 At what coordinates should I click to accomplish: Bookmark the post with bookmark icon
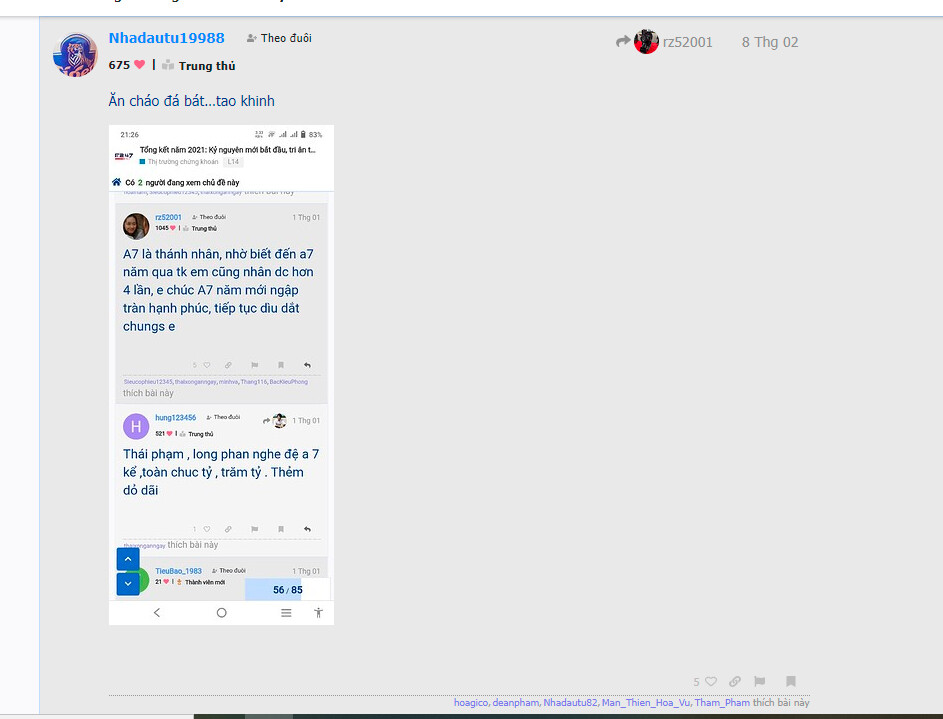791,681
